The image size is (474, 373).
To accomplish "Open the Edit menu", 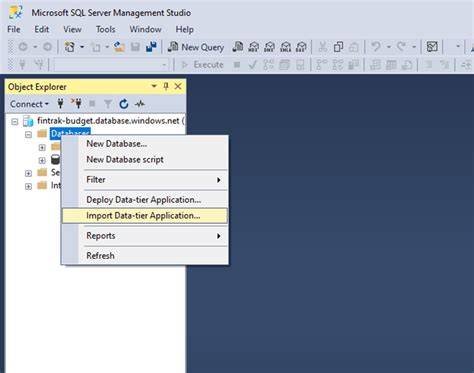I will pyautogui.click(x=42, y=29).
